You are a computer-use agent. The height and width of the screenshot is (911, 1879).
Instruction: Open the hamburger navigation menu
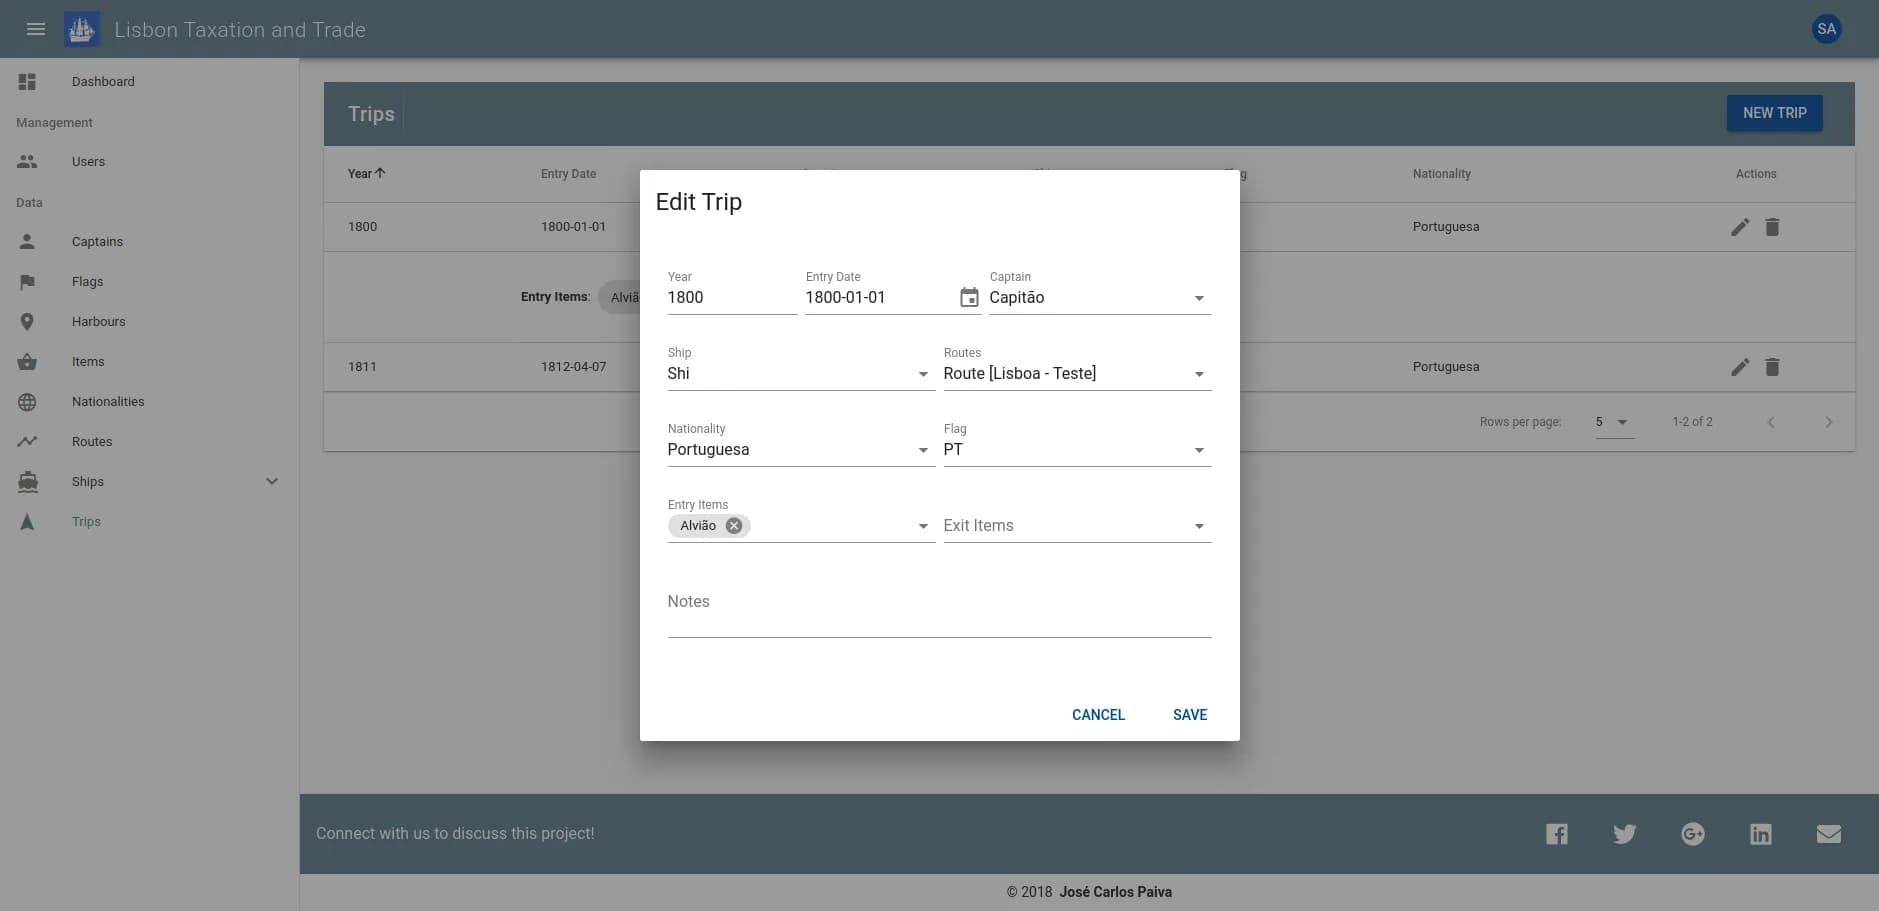(36, 29)
